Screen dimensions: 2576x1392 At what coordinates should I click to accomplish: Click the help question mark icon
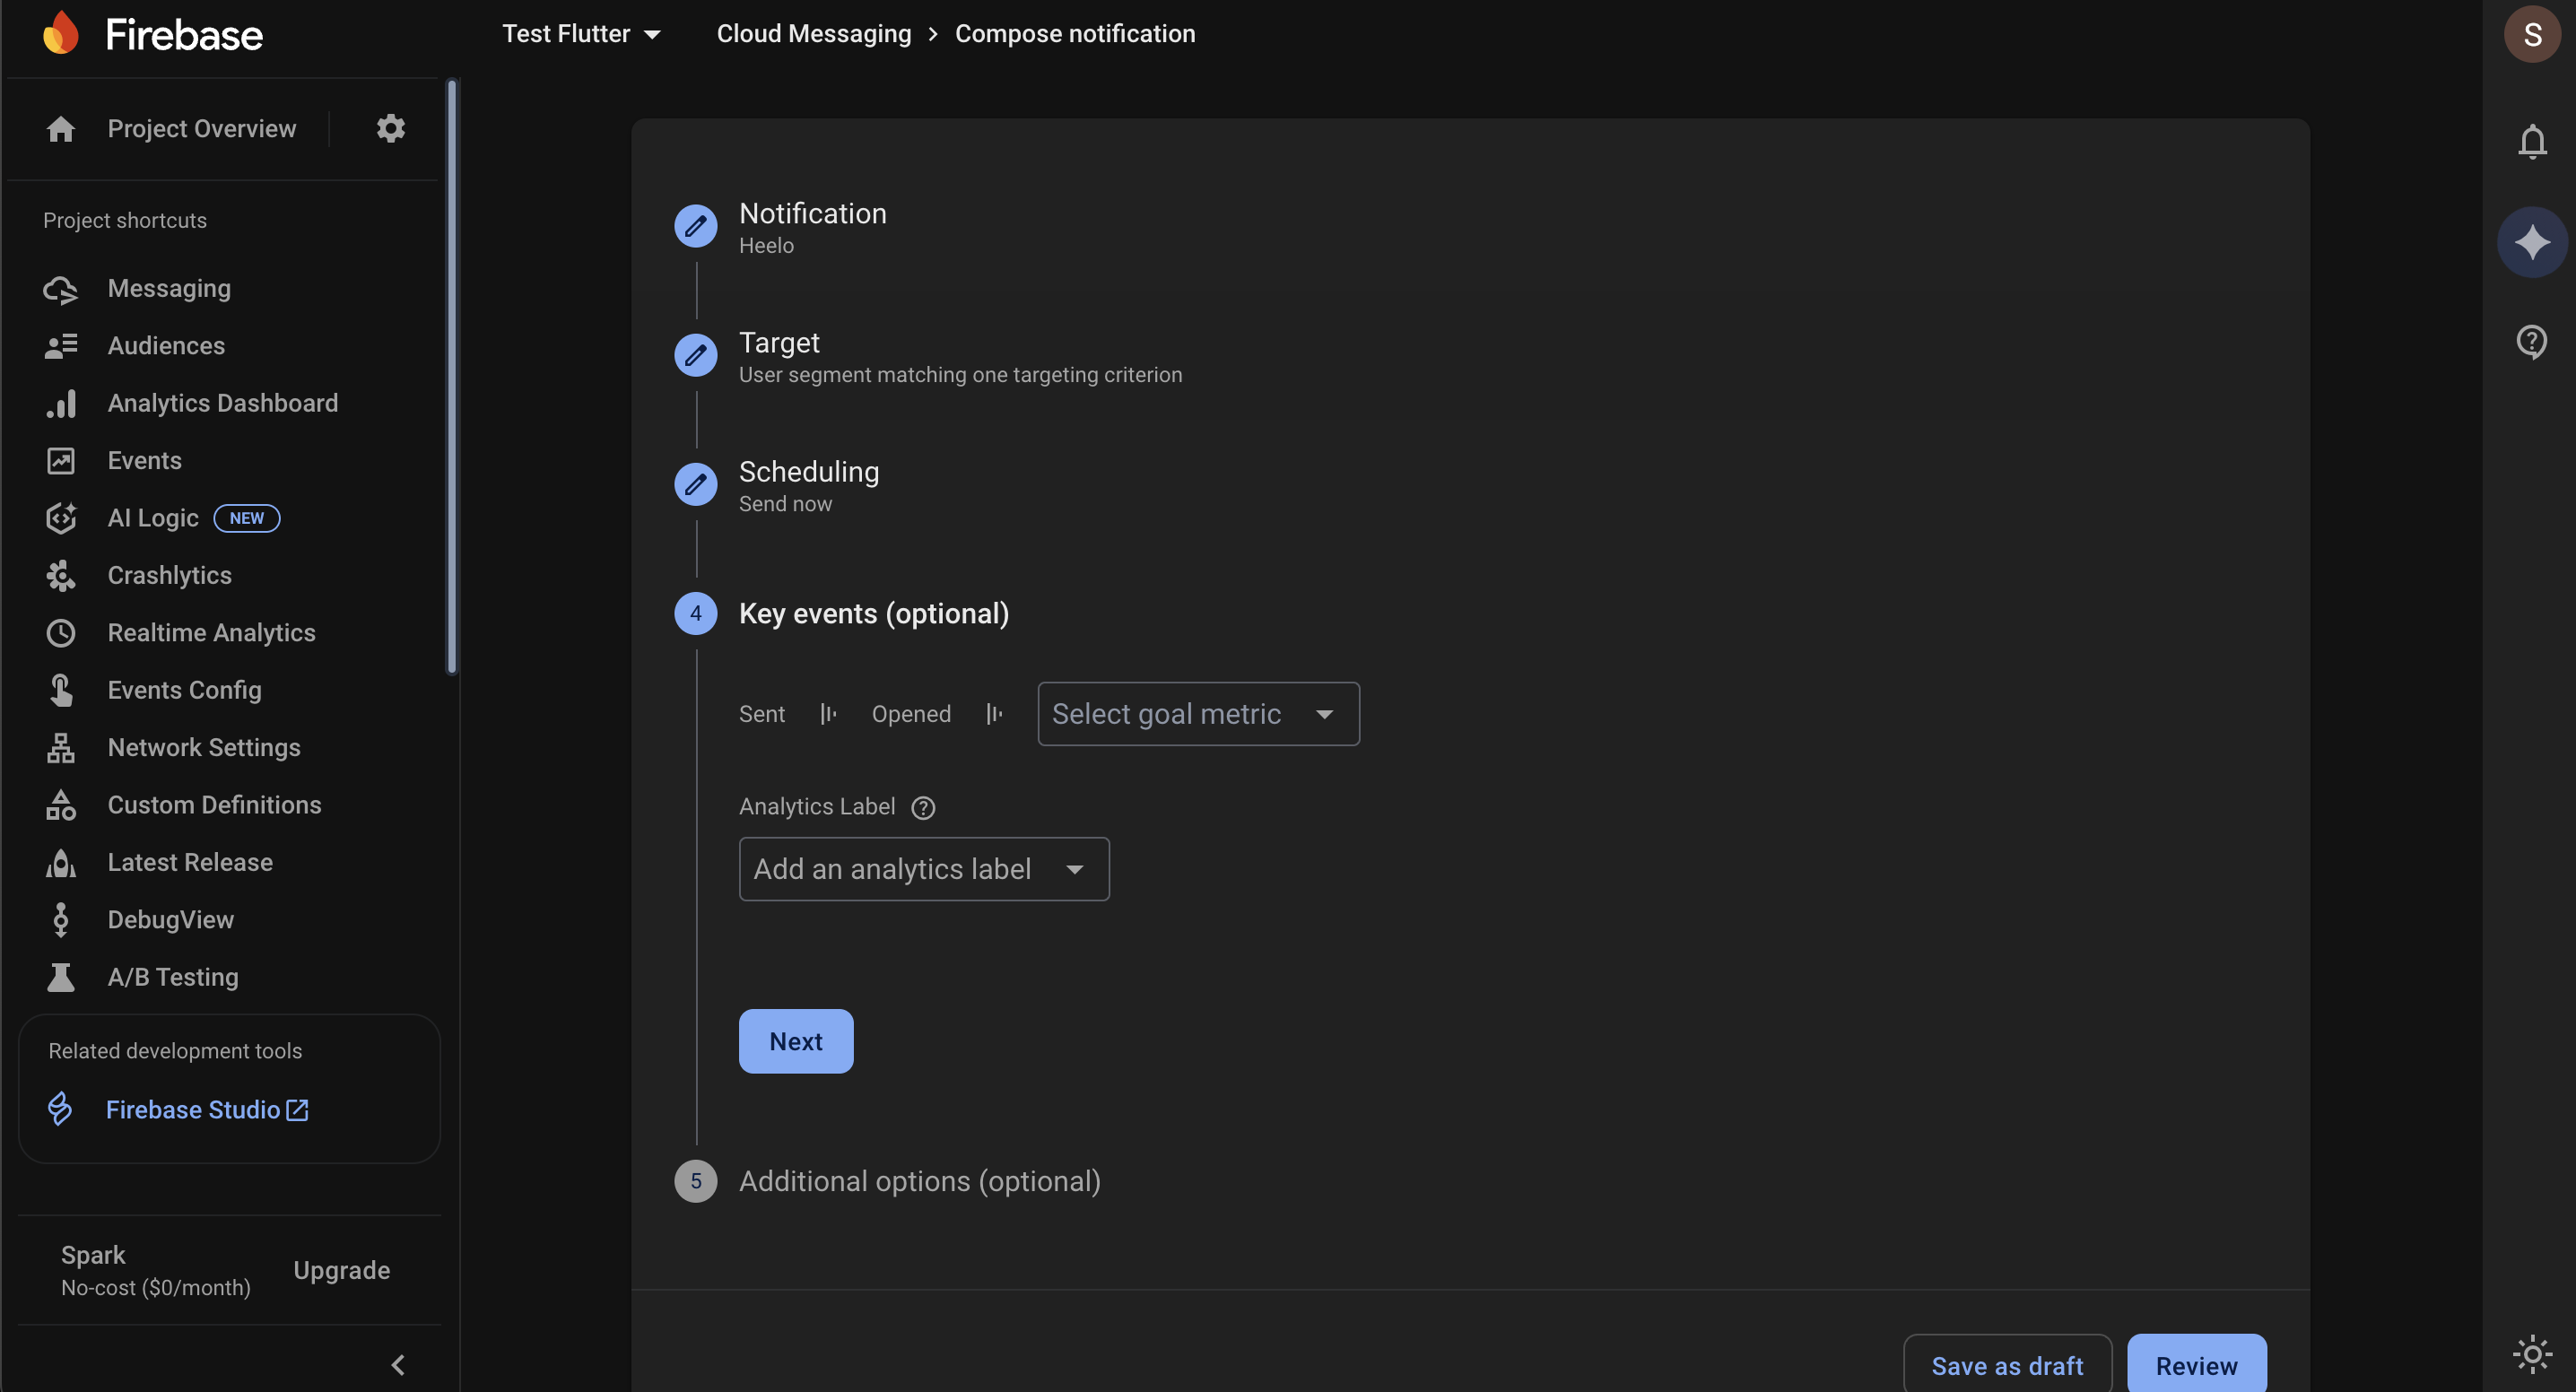2531,342
